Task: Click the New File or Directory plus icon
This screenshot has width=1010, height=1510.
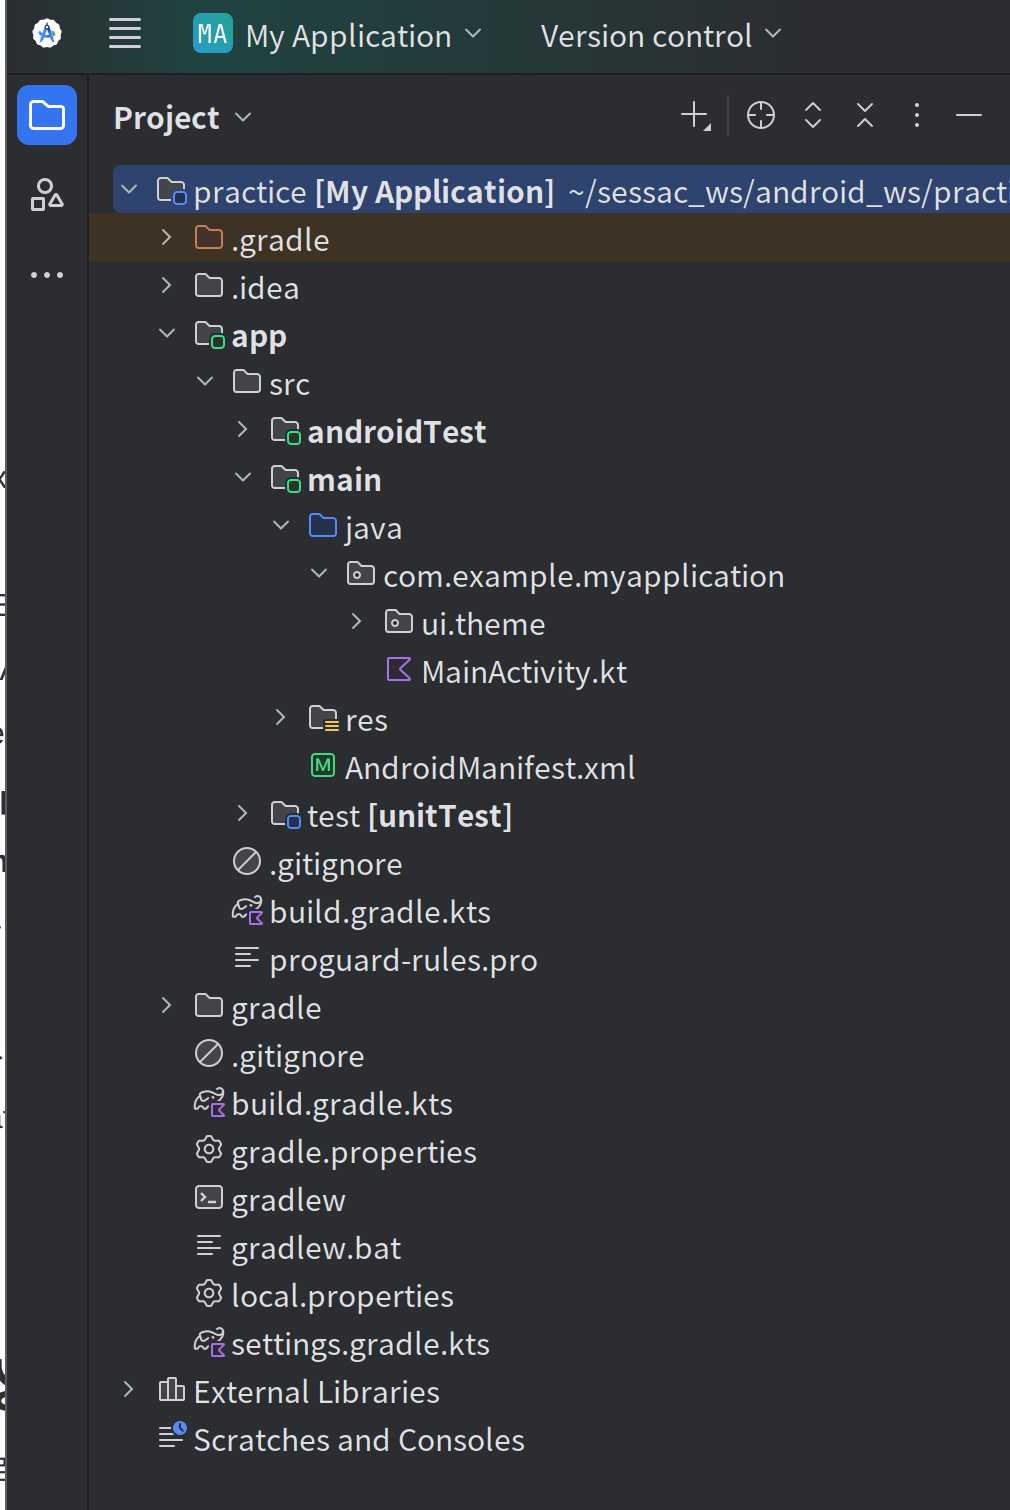Action: (x=695, y=116)
